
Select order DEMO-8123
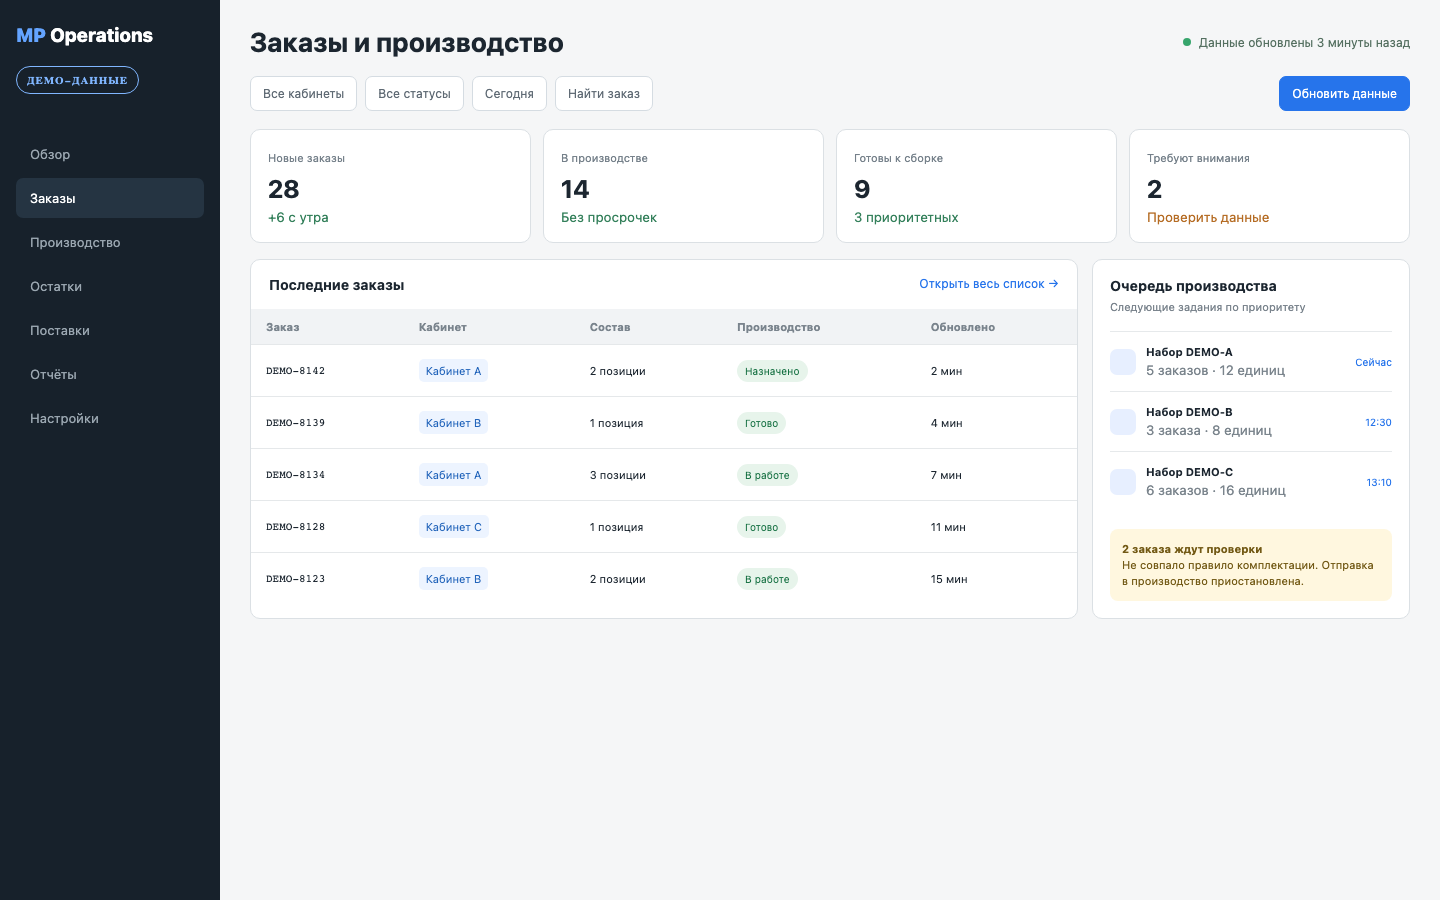(295, 579)
